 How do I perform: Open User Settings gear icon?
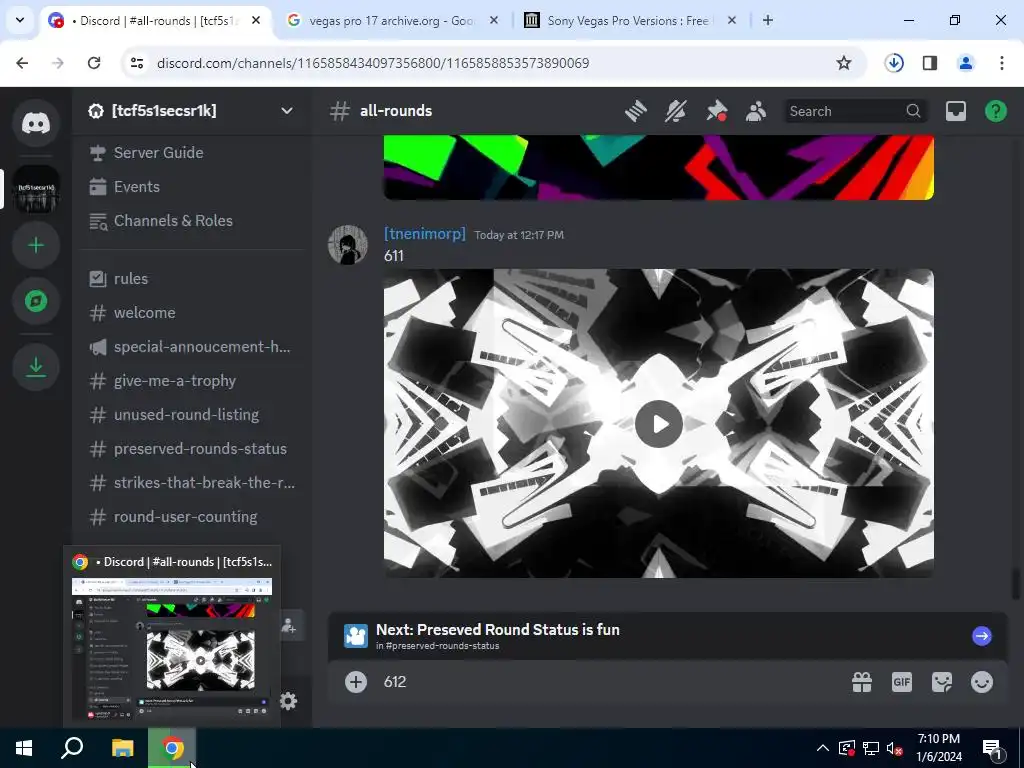pyautogui.click(x=289, y=701)
